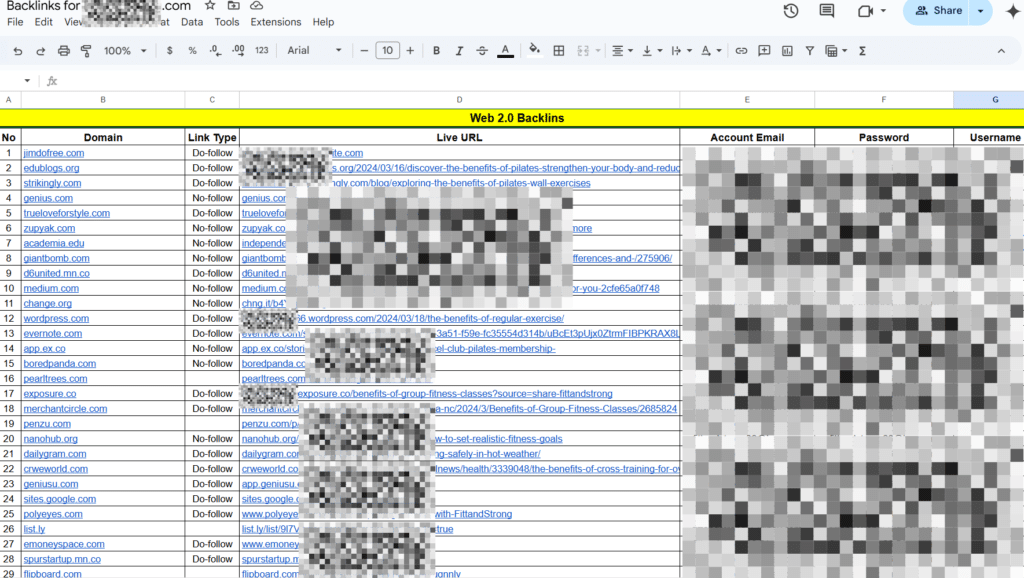Image resolution: width=1024 pixels, height=578 pixels.
Task: Click the No-follow cell for genius.com
Action: [212, 198]
